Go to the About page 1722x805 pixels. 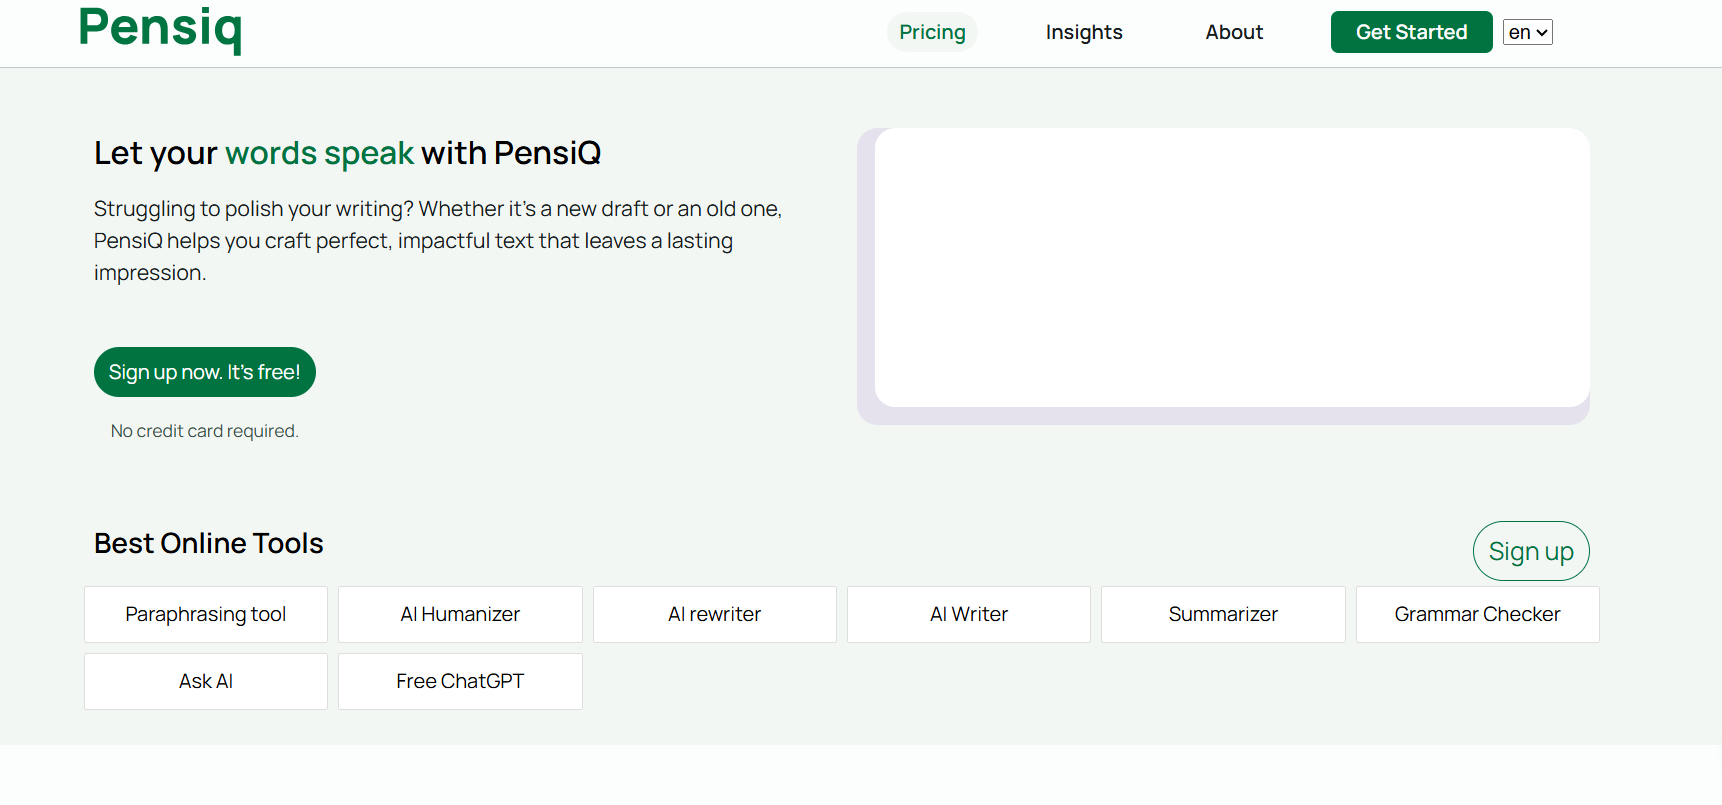[1234, 32]
